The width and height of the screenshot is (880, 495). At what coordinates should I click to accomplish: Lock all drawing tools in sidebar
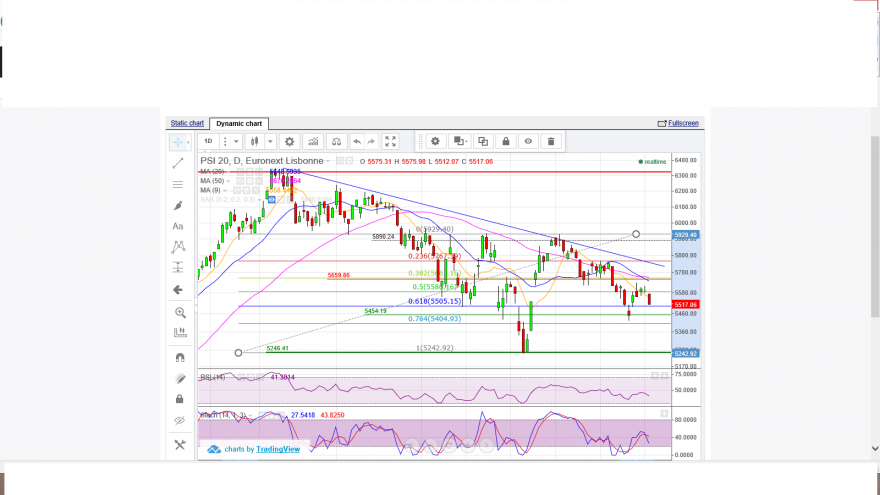[180, 399]
